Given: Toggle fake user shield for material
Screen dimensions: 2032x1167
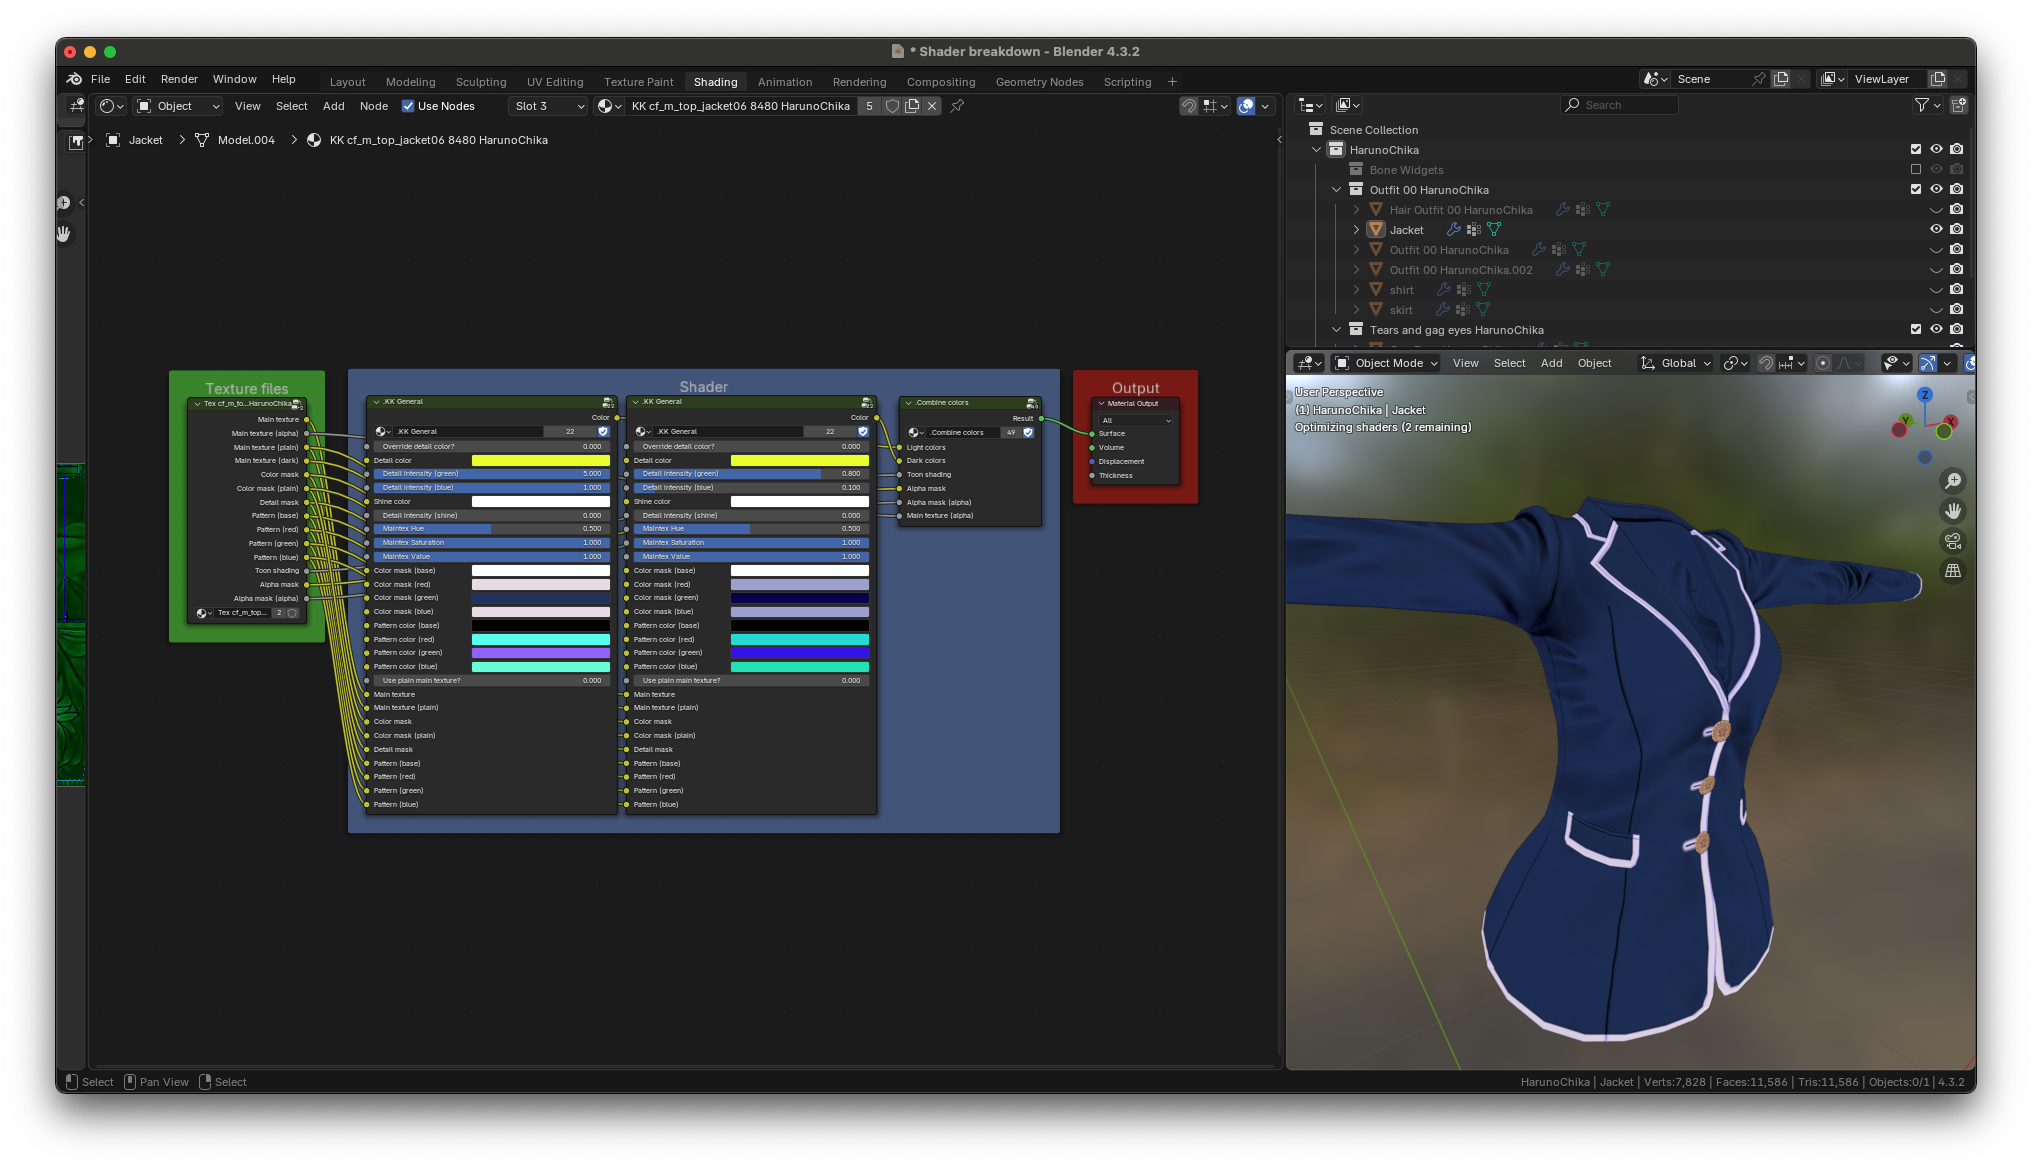Looking at the screenshot, I should [x=892, y=106].
